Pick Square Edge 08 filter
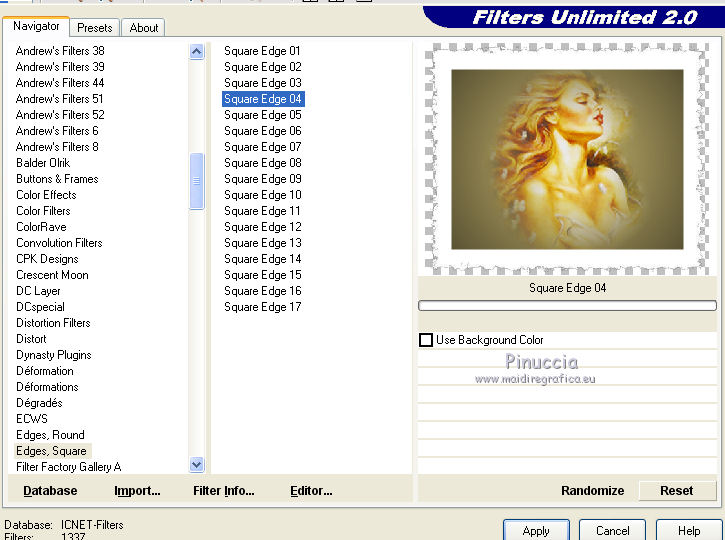This screenshot has width=725, height=540. 263,163
